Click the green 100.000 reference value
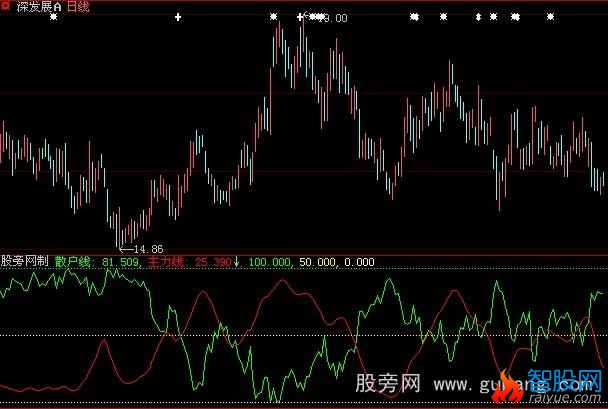This screenshot has height=409, width=608. pos(269,262)
